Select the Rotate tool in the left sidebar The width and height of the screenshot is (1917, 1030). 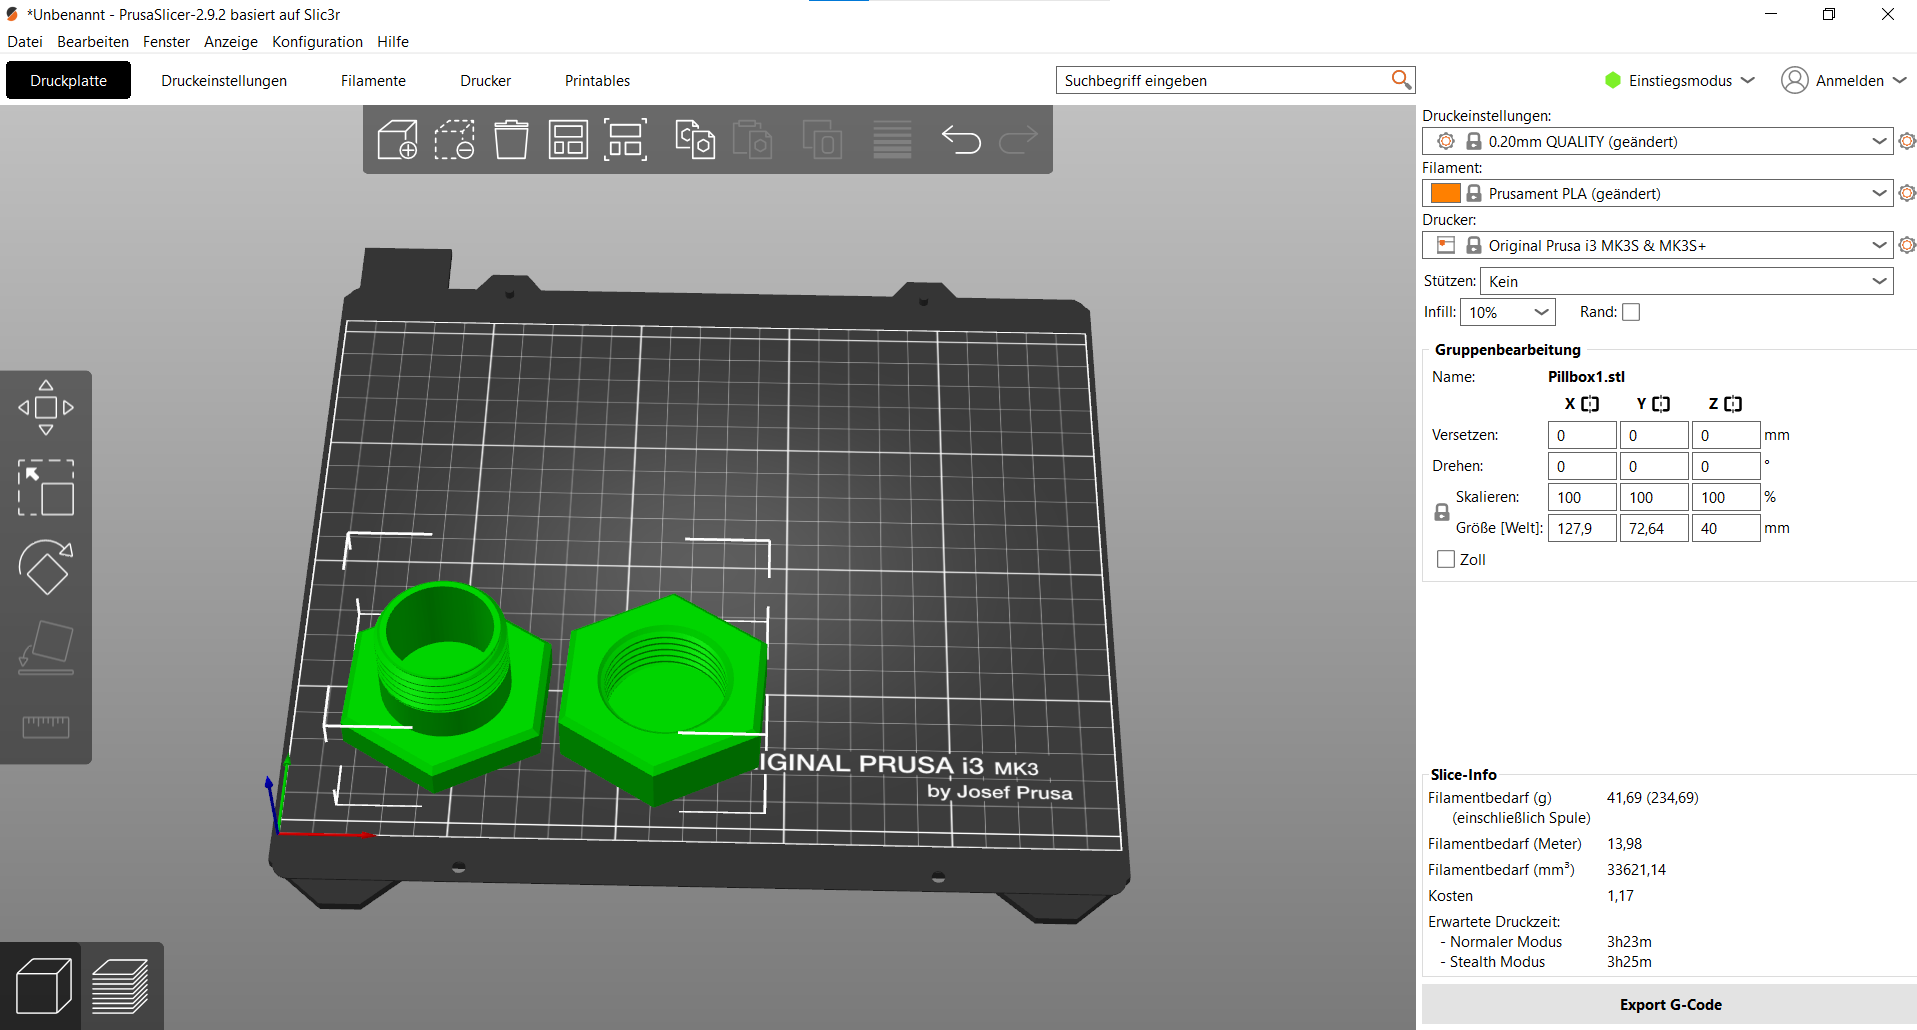(46, 567)
